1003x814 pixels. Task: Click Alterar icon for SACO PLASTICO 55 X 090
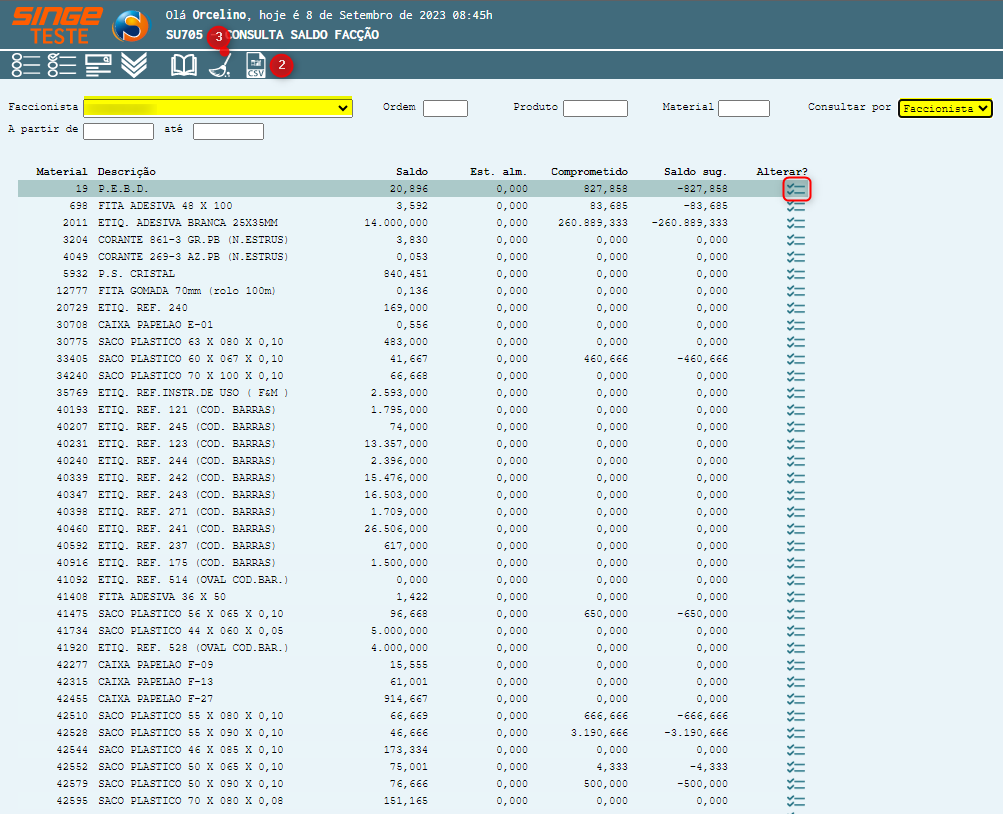[796, 733]
